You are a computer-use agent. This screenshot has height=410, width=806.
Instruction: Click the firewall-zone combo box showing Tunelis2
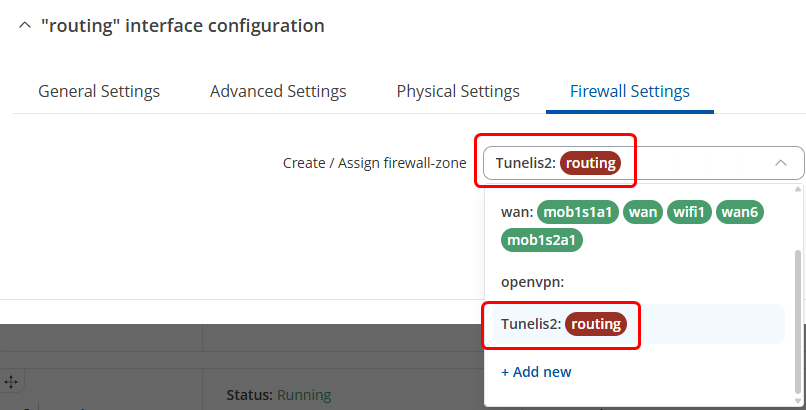click(644, 163)
